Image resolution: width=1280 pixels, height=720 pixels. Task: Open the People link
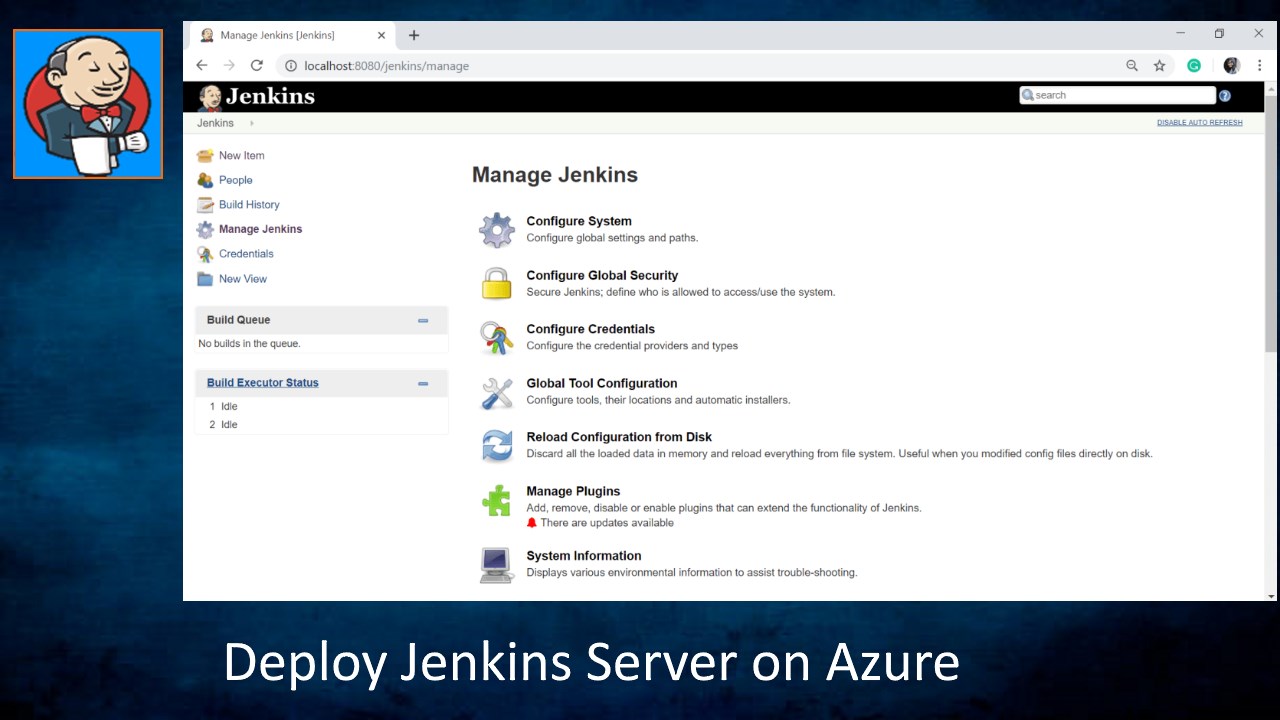point(236,180)
